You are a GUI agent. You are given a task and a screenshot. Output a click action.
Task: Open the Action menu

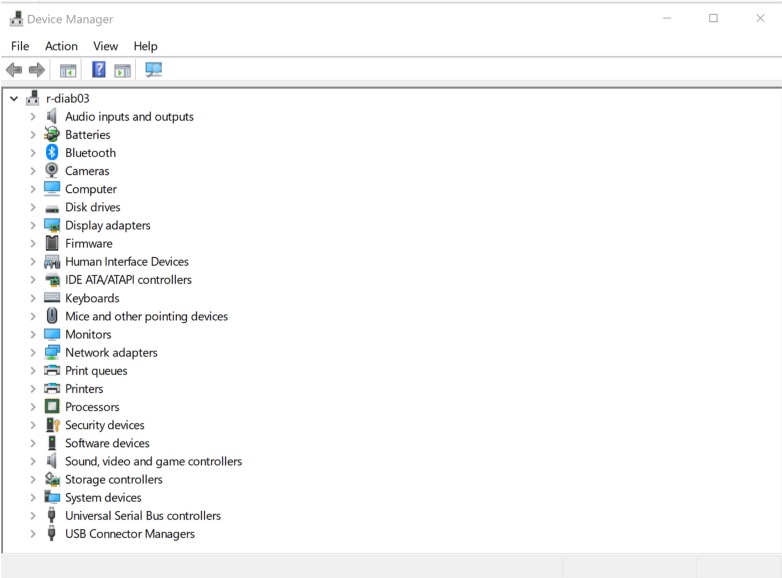pos(61,46)
